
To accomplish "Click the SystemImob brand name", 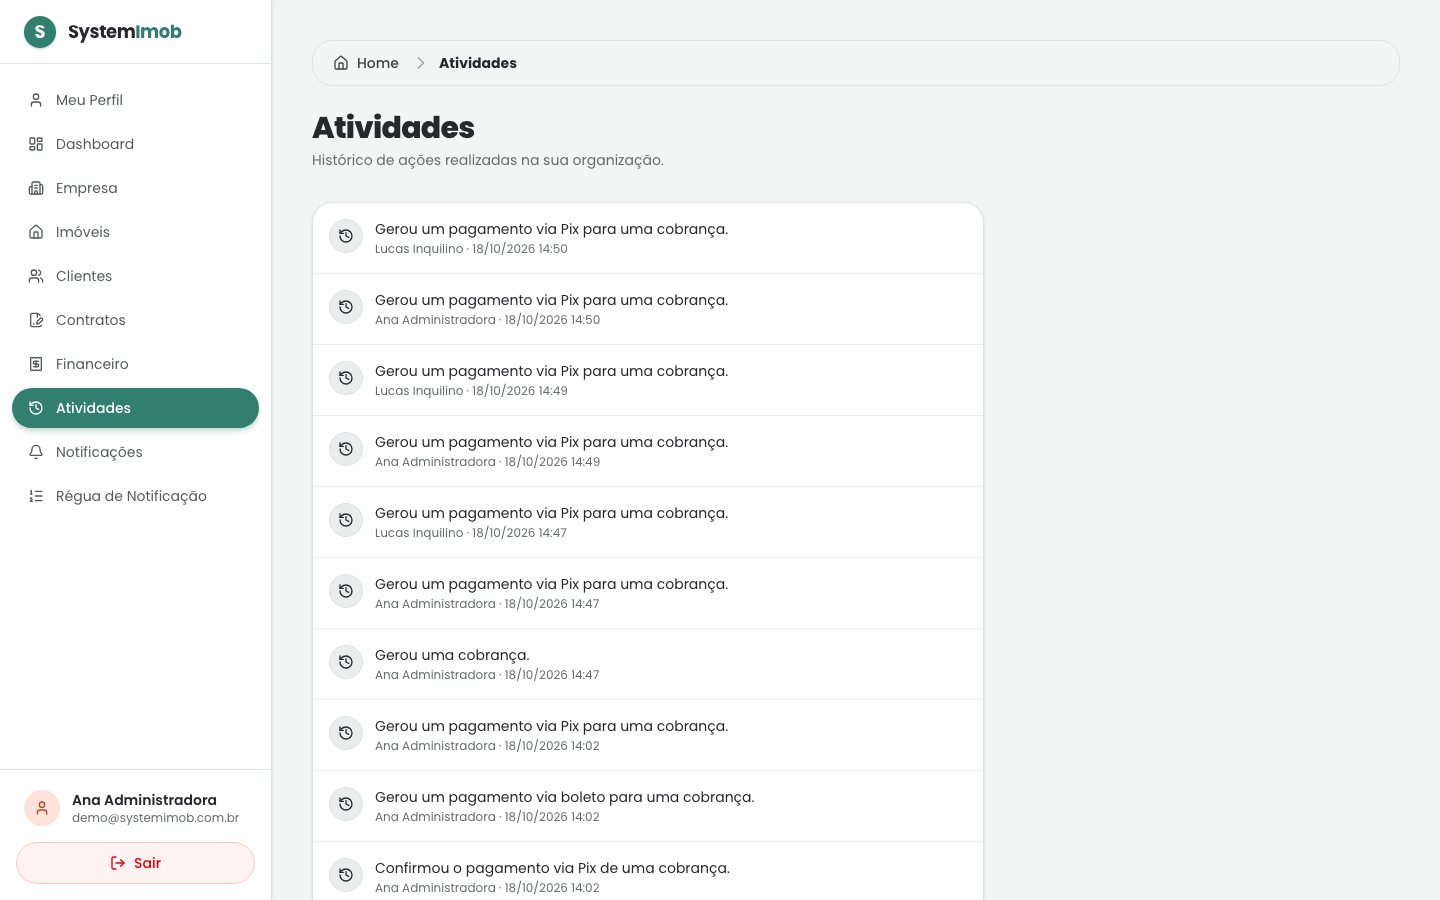I will tap(125, 32).
